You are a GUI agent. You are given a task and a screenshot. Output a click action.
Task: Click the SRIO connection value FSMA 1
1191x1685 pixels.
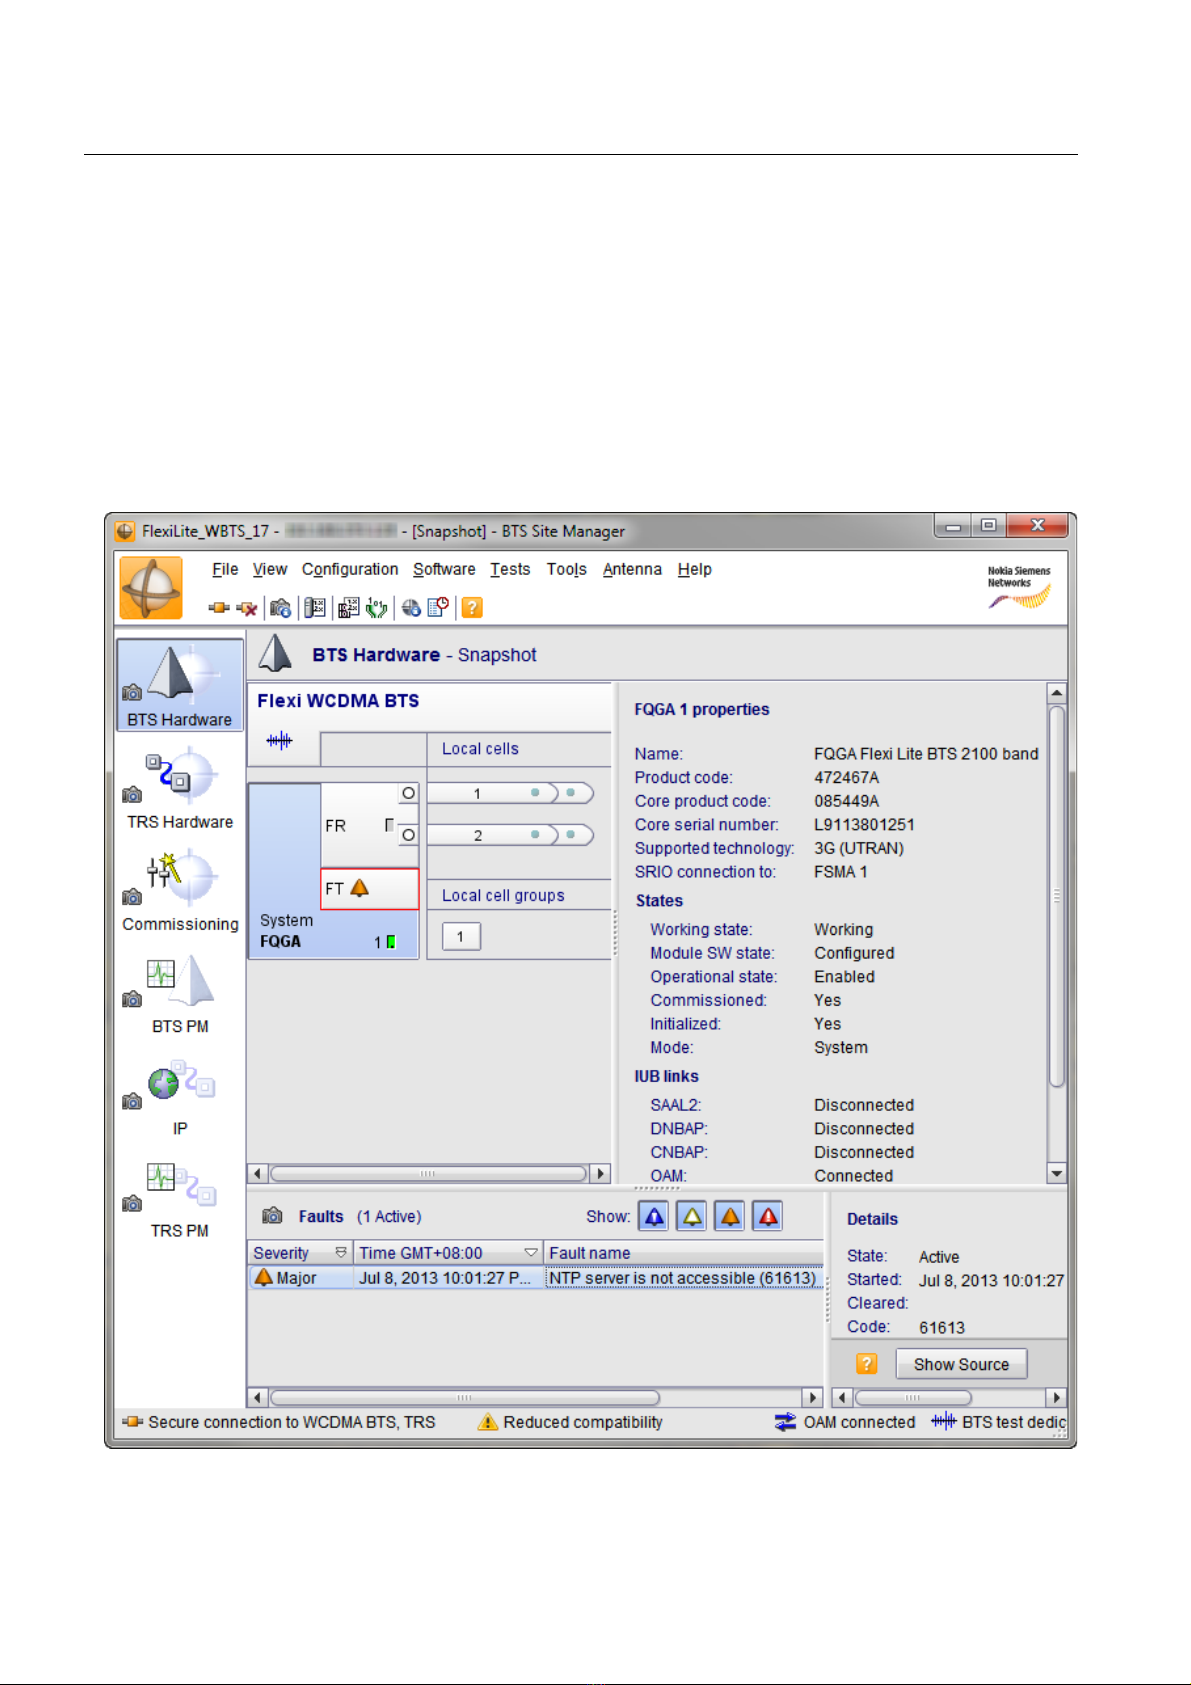841,871
